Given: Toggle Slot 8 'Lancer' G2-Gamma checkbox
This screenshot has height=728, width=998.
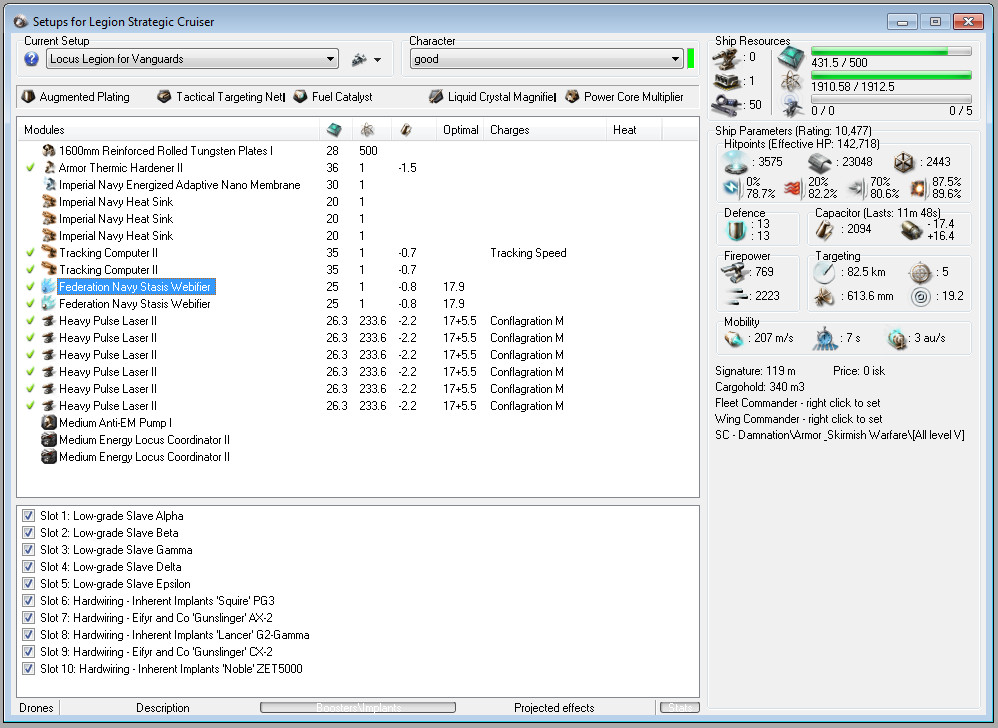Looking at the screenshot, I should (28, 634).
